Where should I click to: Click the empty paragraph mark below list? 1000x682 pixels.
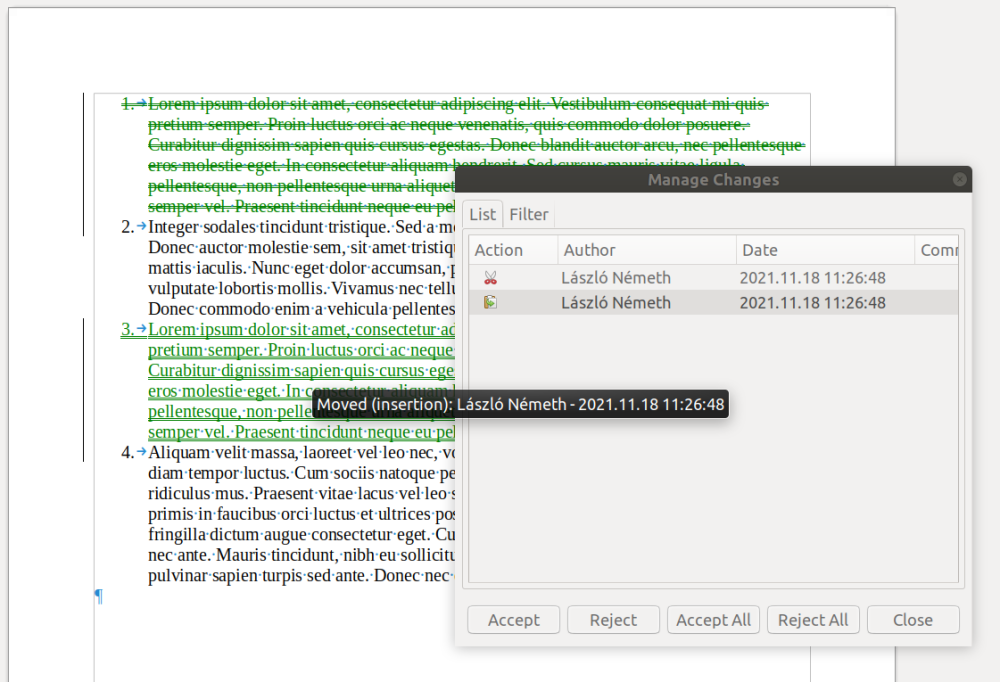pyautogui.click(x=98, y=596)
